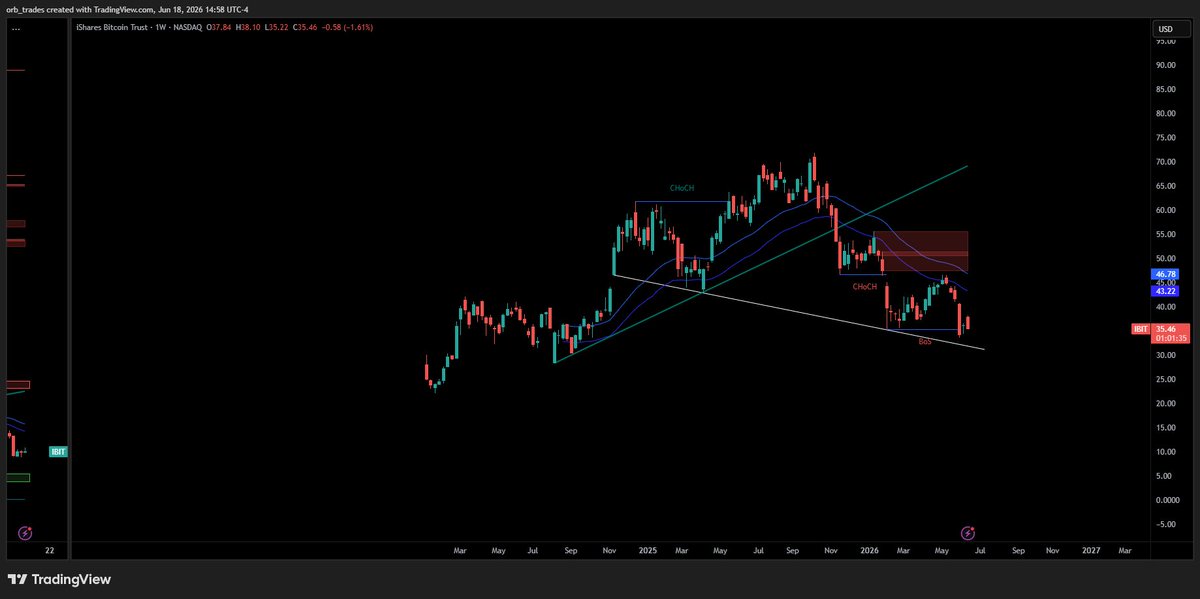Click the 50.00 price scale label
This screenshot has height=599, width=1200.
point(1164,258)
